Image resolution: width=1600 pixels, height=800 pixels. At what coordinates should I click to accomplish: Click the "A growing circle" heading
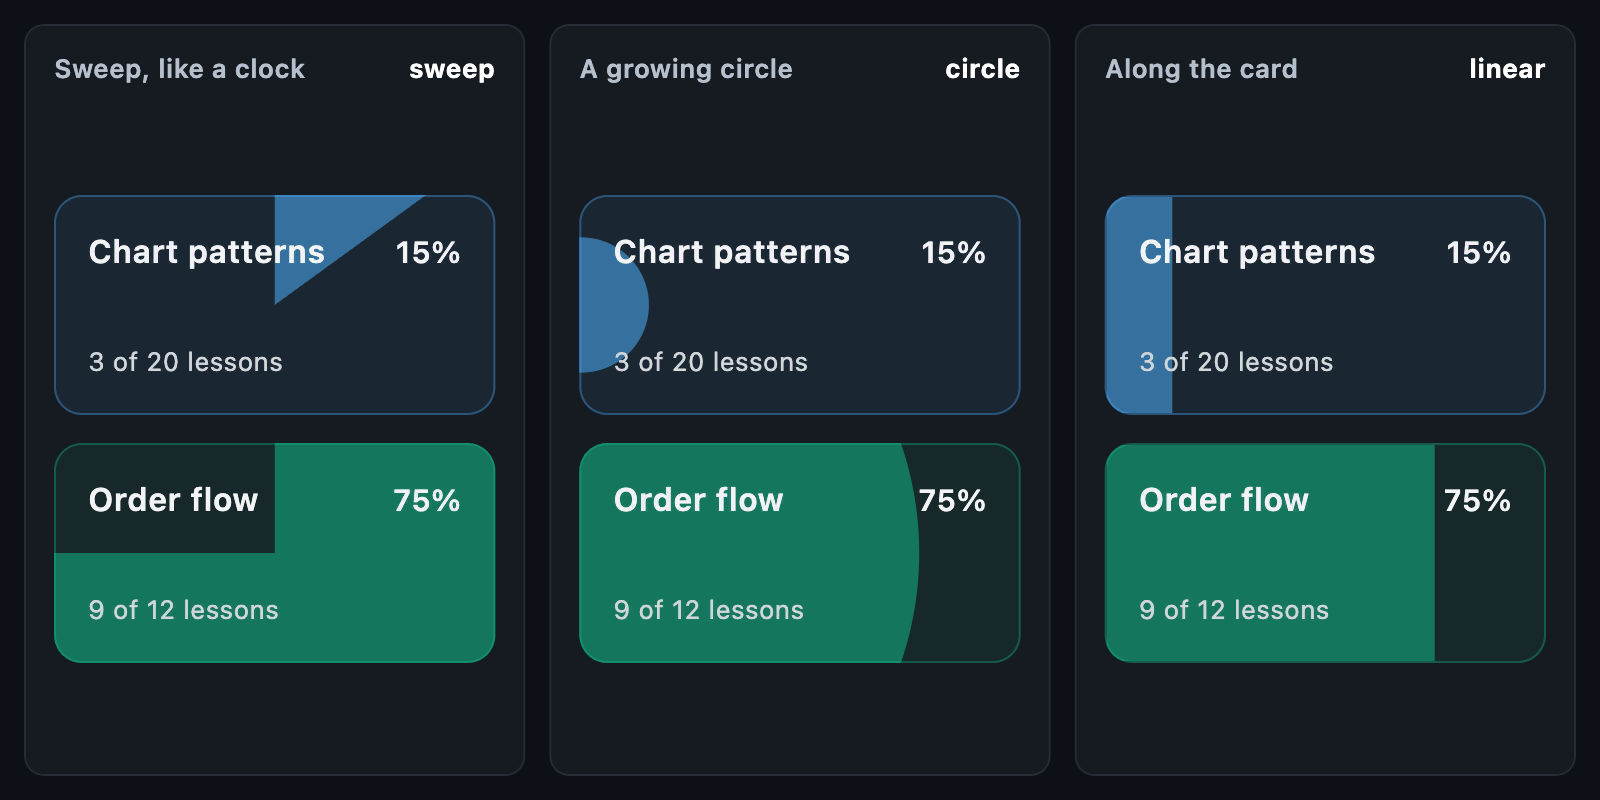pos(686,69)
